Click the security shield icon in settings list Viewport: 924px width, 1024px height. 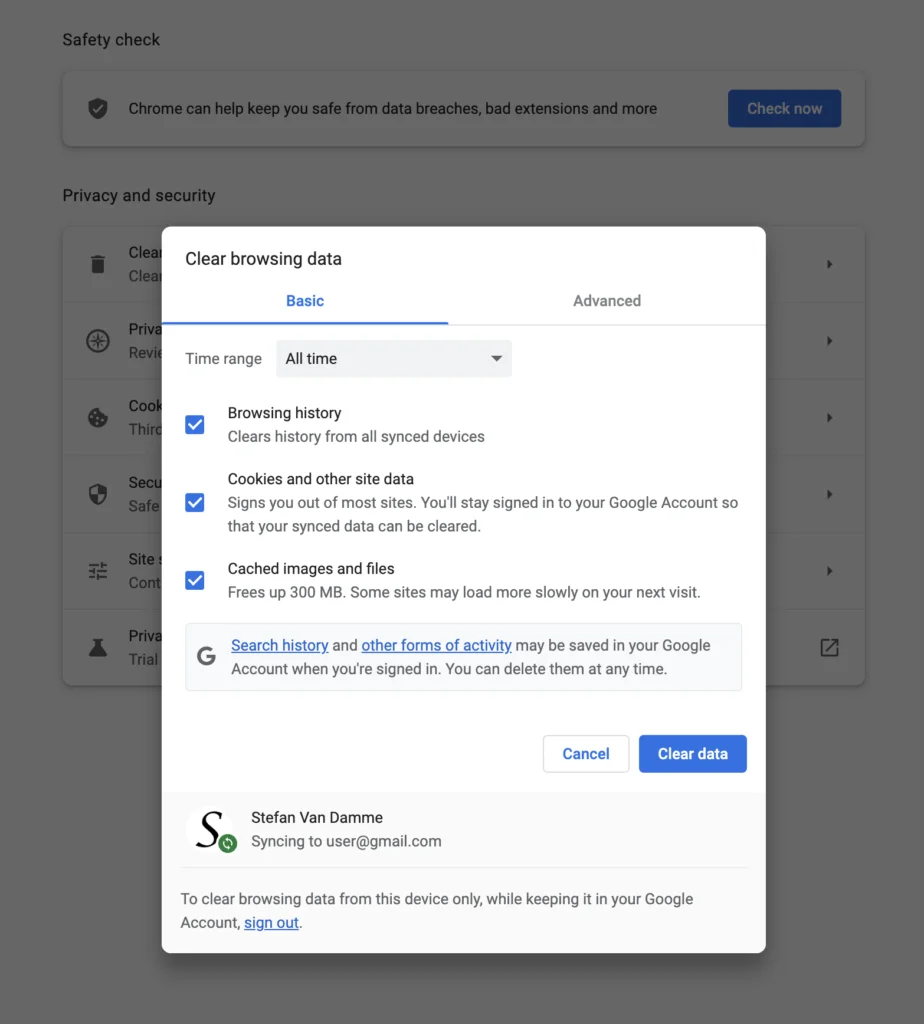pos(98,494)
